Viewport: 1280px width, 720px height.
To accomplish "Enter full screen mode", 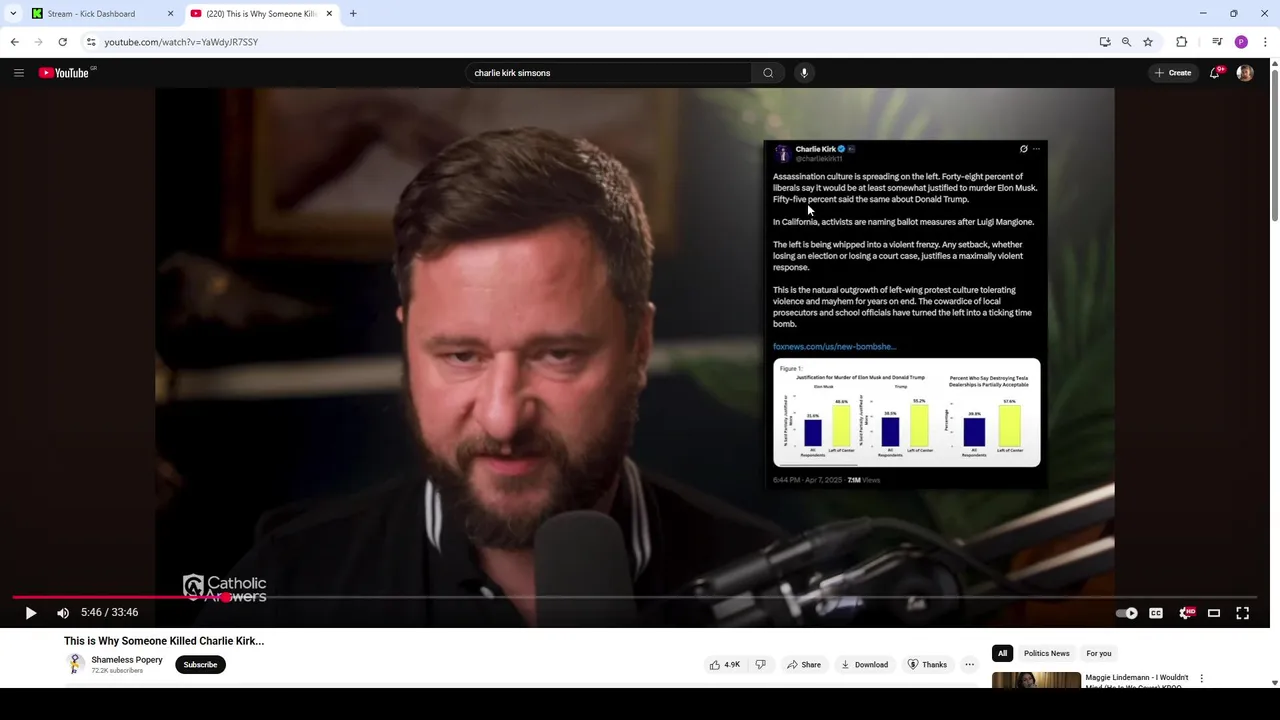I will tap(1242, 613).
